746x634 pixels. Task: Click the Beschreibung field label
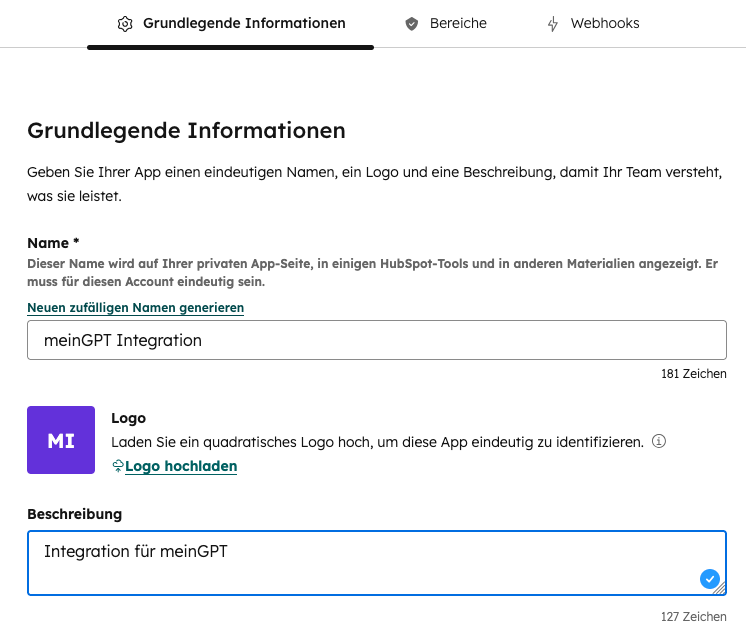(x=75, y=514)
